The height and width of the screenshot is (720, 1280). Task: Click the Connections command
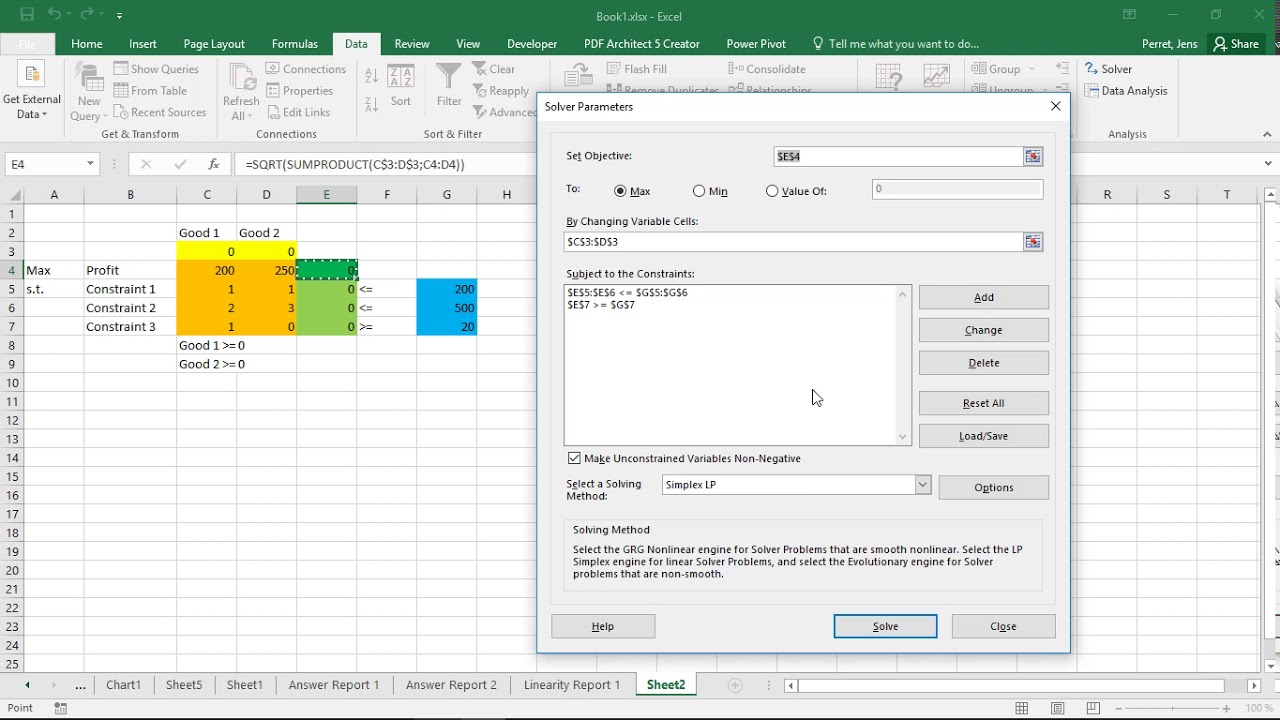pyautogui.click(x=305, y=69)
